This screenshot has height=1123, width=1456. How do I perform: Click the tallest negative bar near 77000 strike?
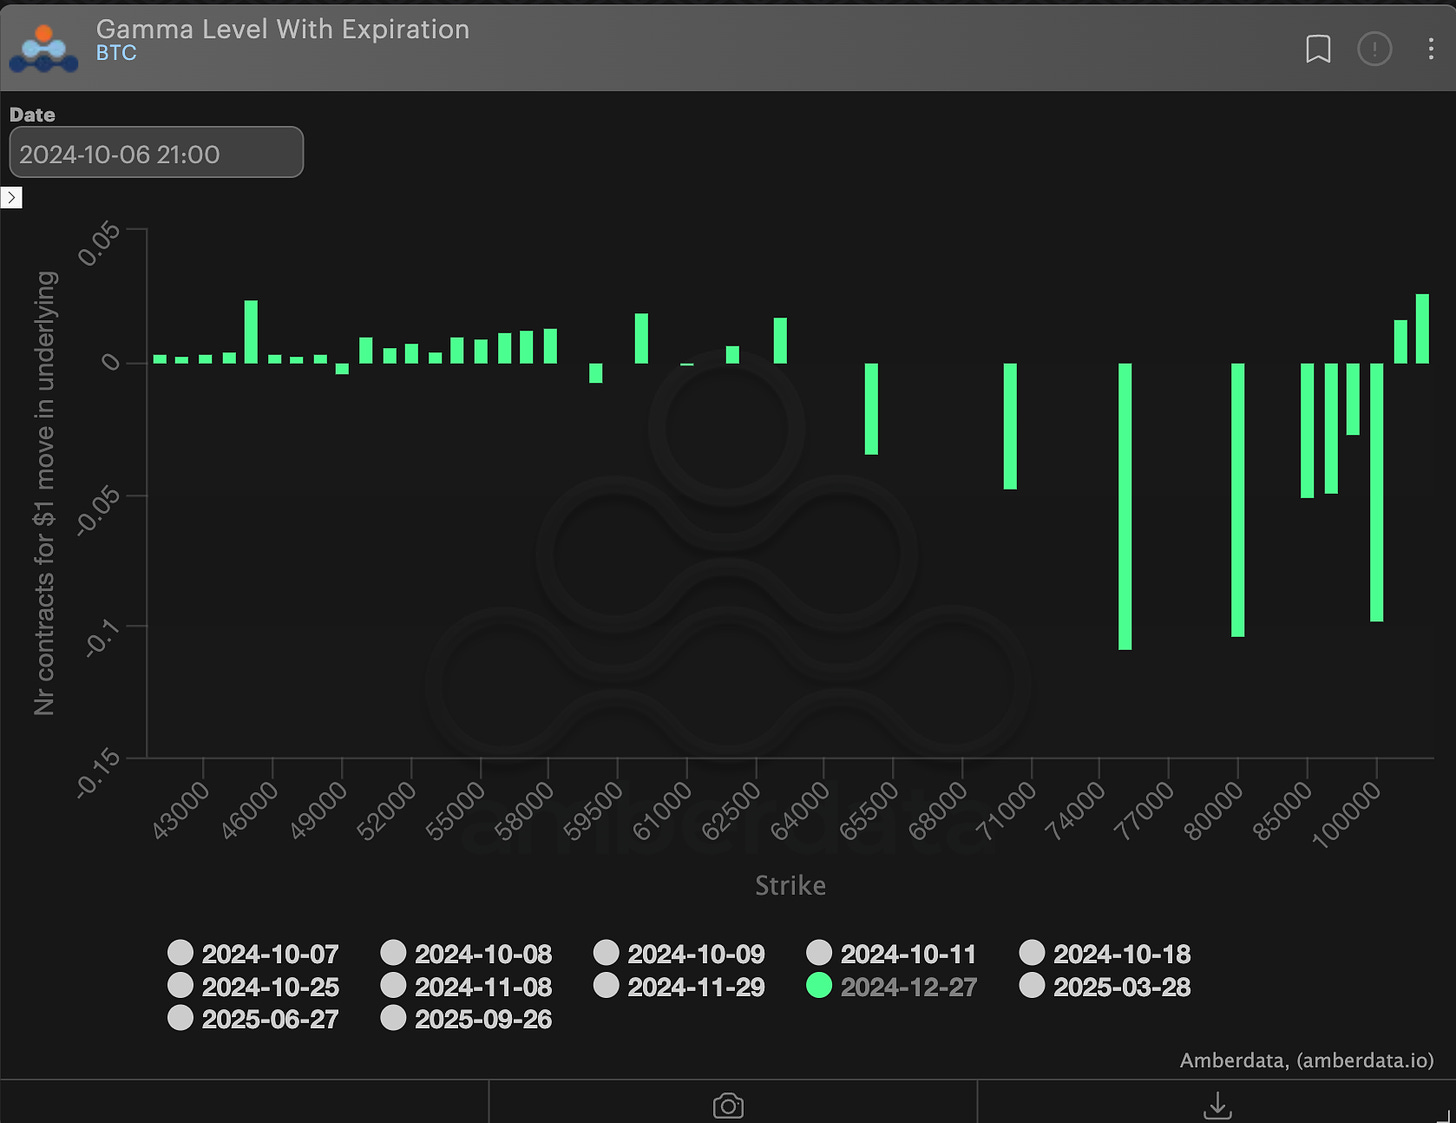(1125, 506)
